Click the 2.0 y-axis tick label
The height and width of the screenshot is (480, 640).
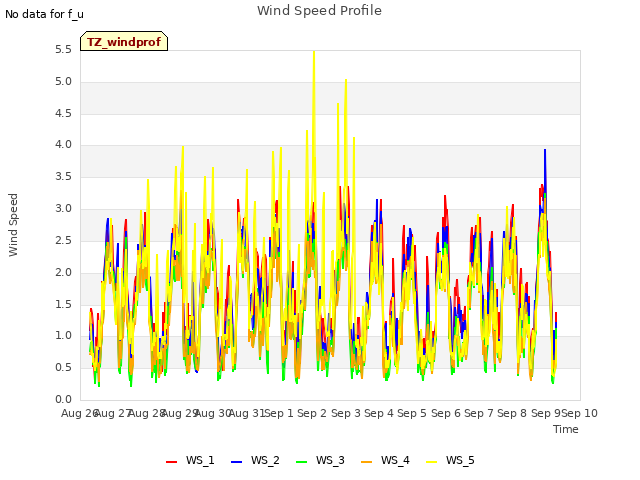coord(63,272)
